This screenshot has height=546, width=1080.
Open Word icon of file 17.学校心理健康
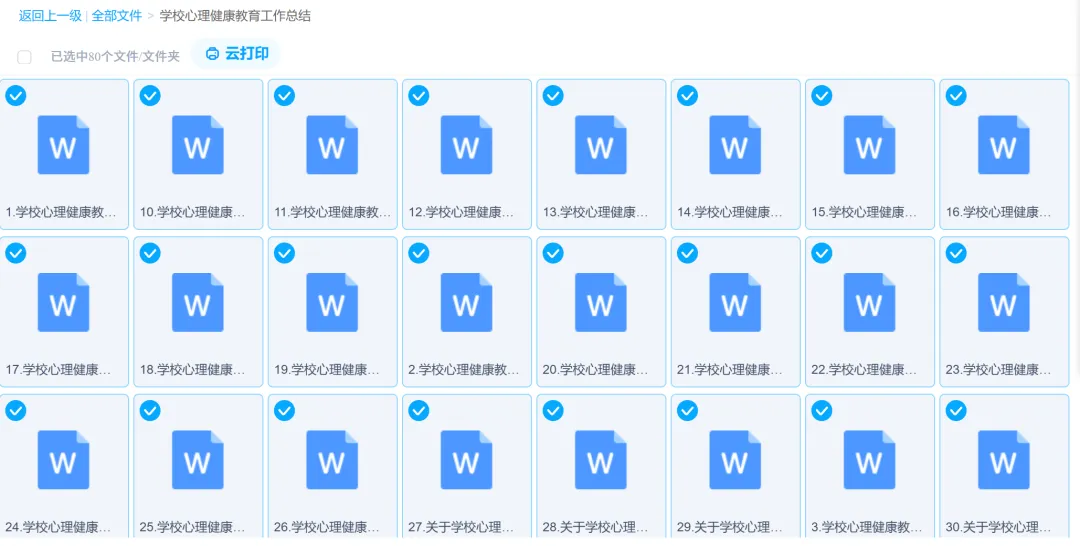(x=63, y=302)
